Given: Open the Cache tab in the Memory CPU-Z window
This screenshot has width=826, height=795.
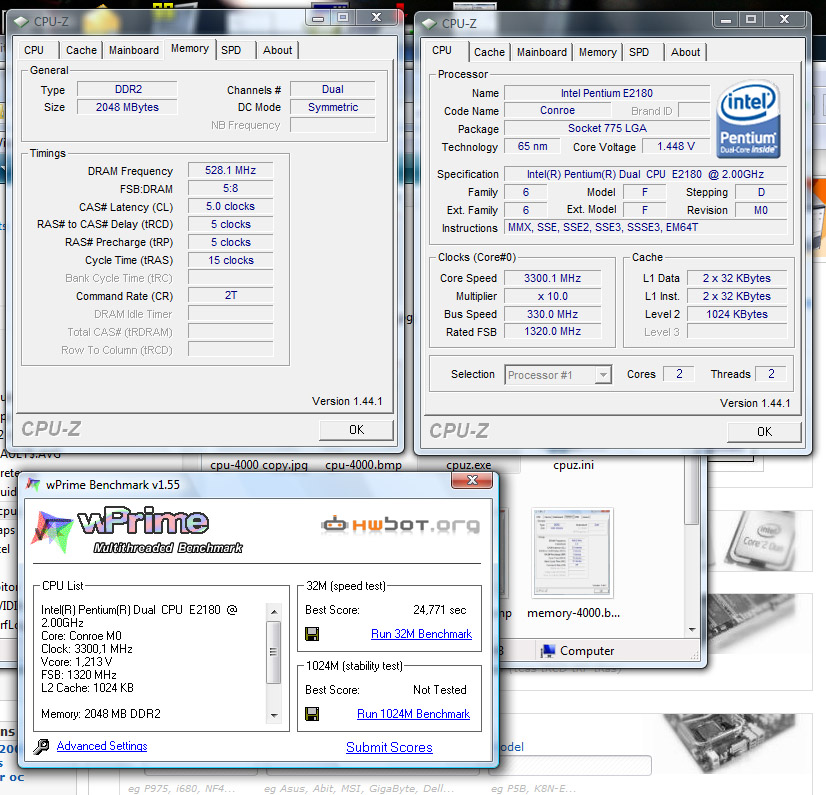Looking at the screenshot, I should pos(81,50).
